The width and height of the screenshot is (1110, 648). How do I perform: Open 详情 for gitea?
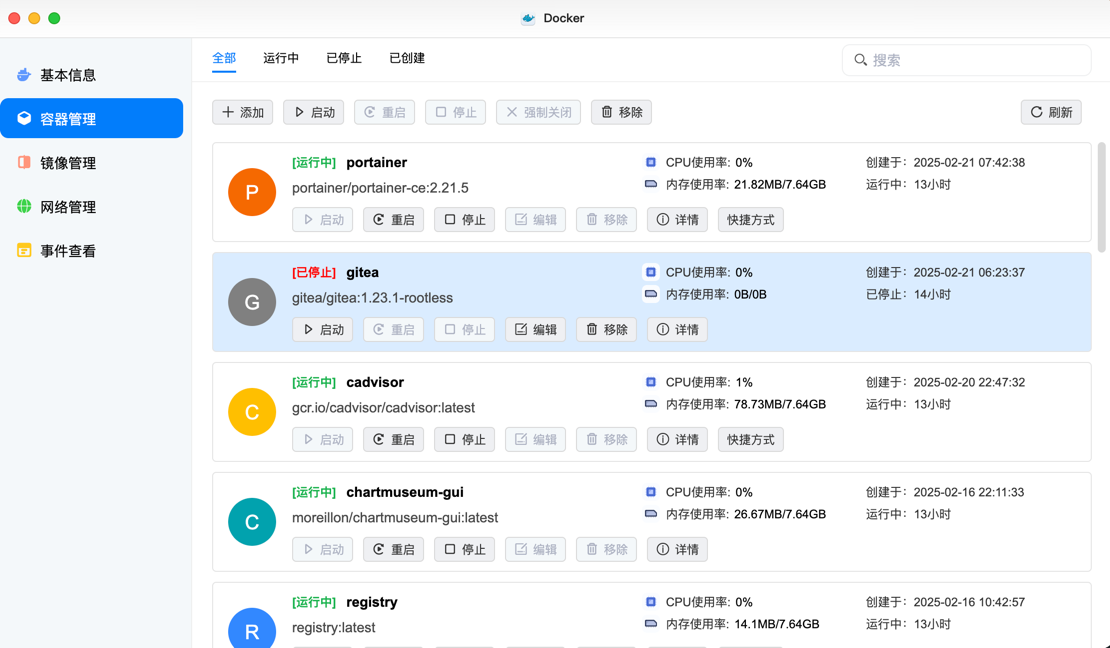677,329
